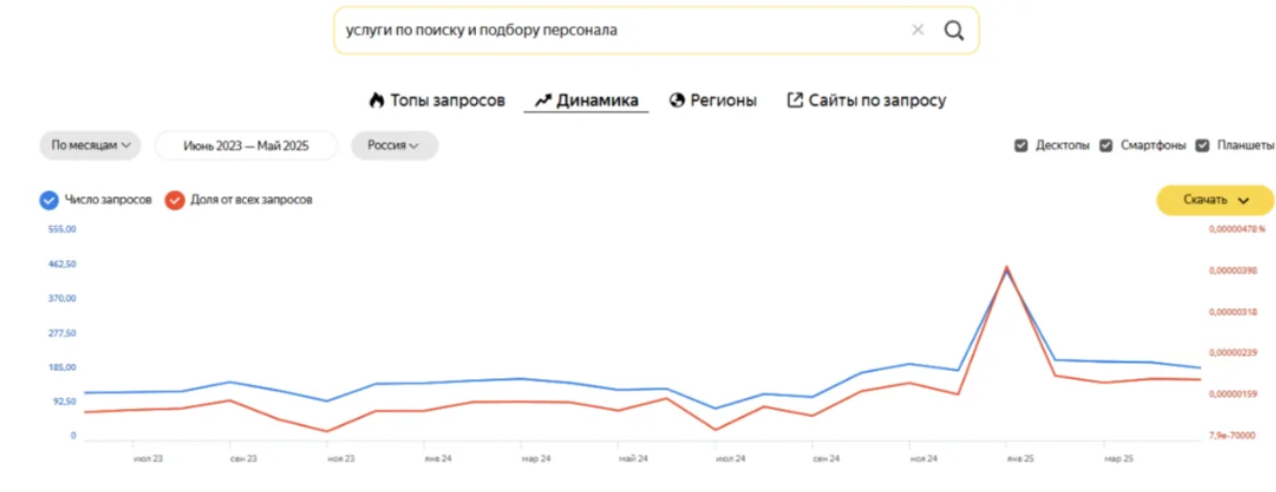Viewport: 1276px width, 492px height.
Task: Click the magnifying glass search icon
Action: click(954, 30)
